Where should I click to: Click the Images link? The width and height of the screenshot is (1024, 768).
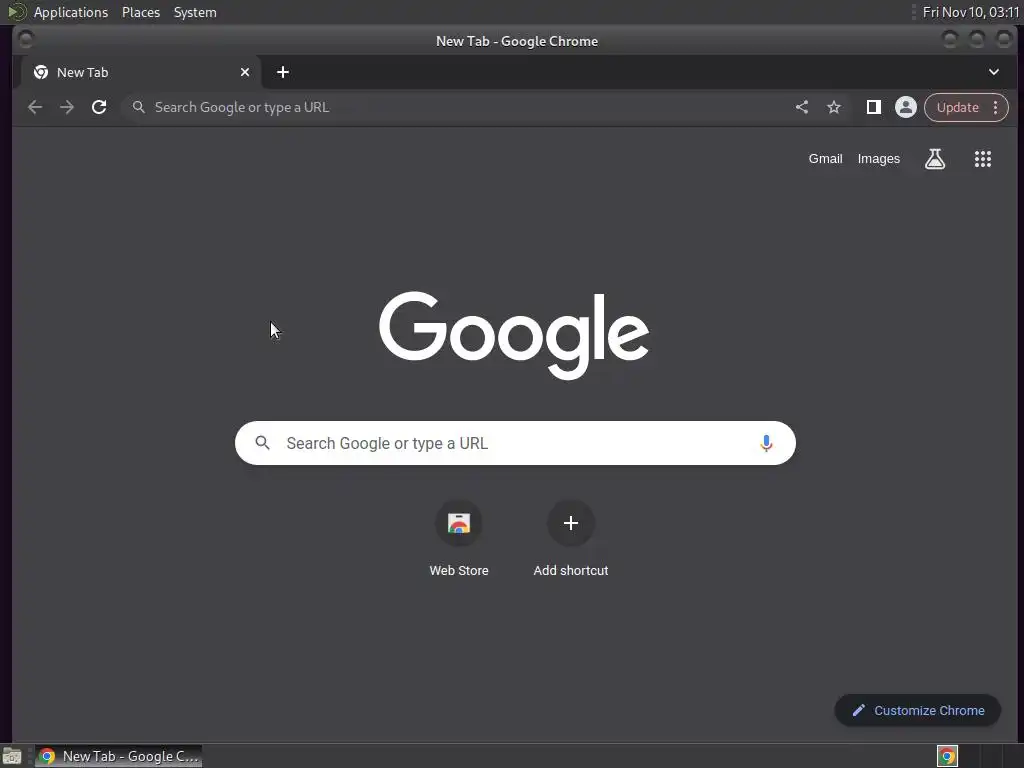pyautogui.click(x=878, y=159)
